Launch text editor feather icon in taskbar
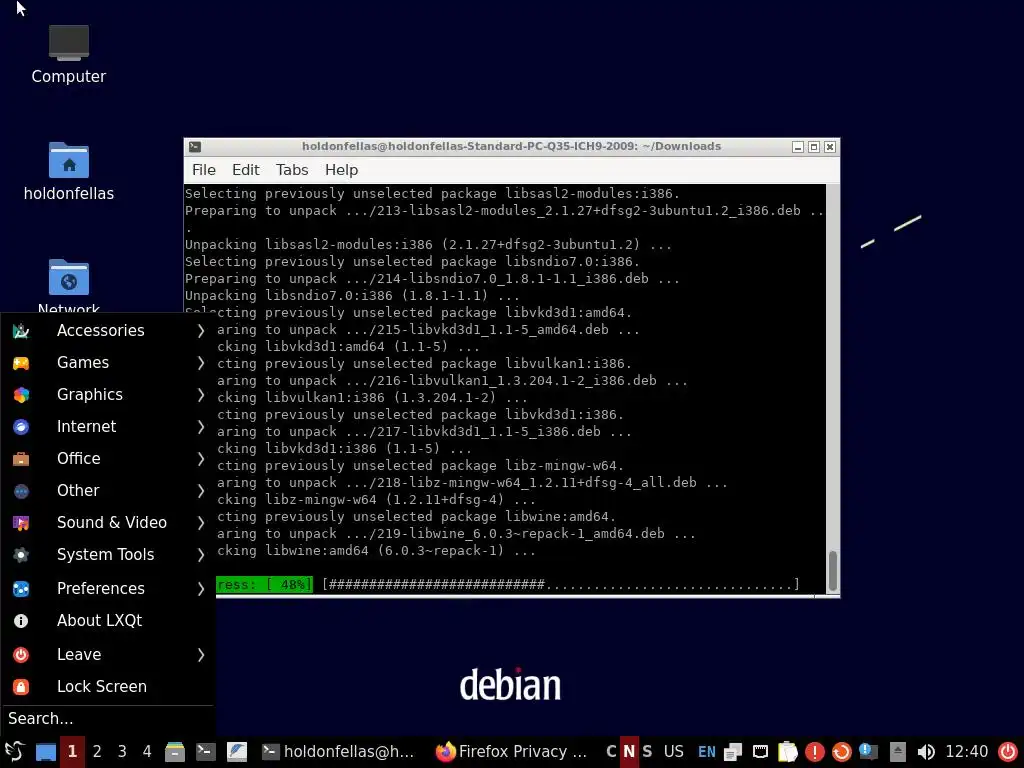This screenshot has height=768, width=1024. pyautogui.click(x=236, y=752)
